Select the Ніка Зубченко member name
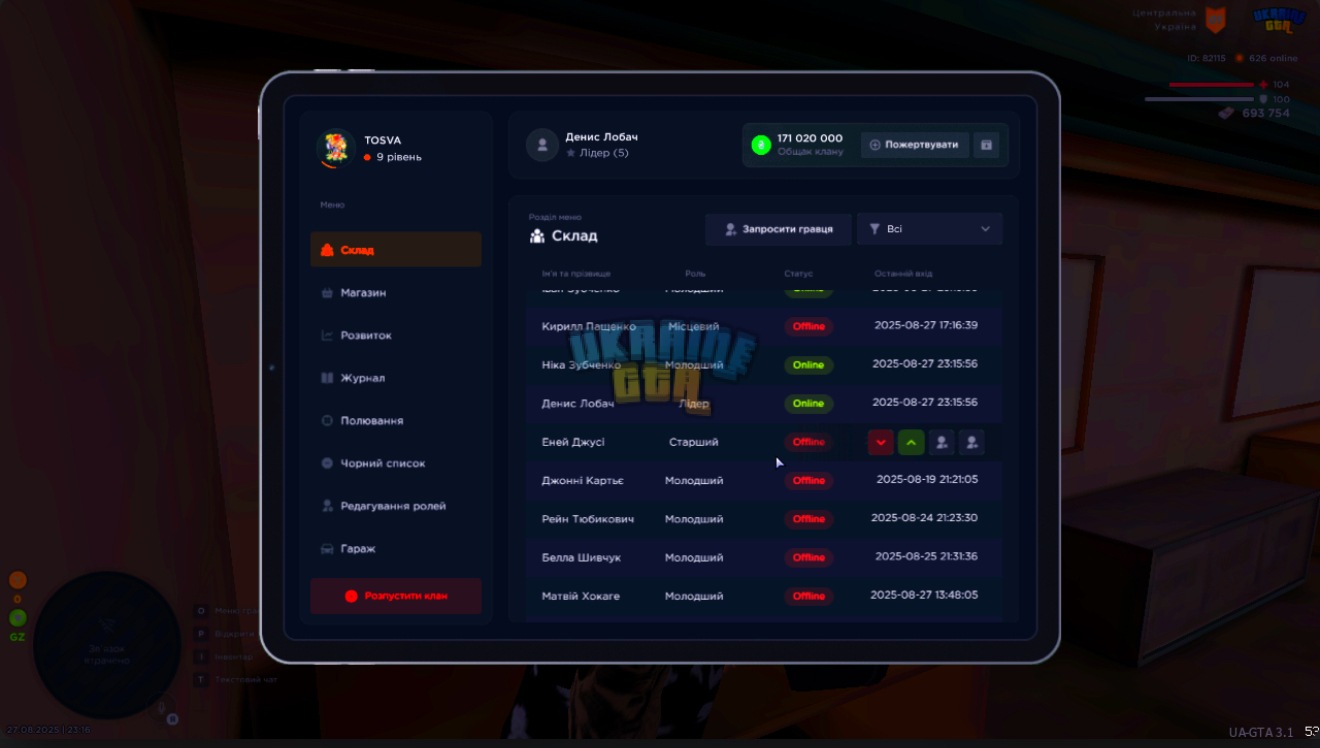Image resolution: width=1320 pixels, height=748 pixels. 581,365
